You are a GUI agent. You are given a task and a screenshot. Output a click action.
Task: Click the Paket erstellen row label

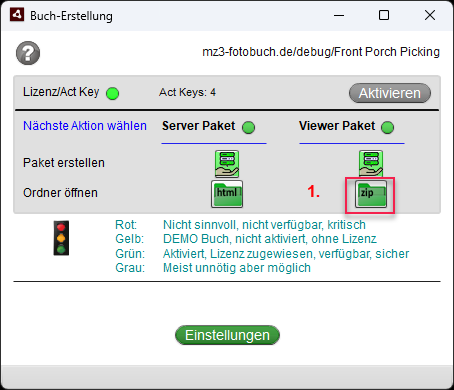(x=64, y=163)
